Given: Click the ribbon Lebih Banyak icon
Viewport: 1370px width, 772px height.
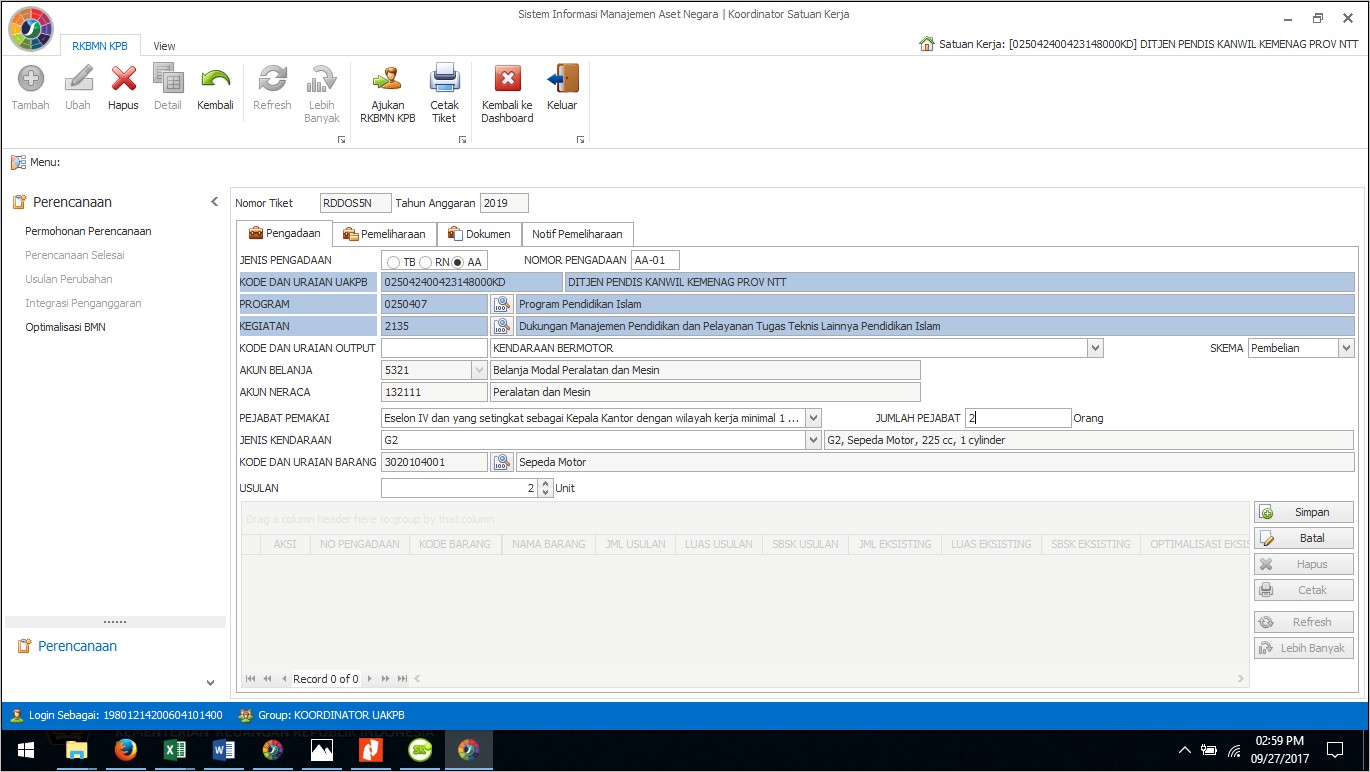Looking at the screenshot, I should 322,79.
